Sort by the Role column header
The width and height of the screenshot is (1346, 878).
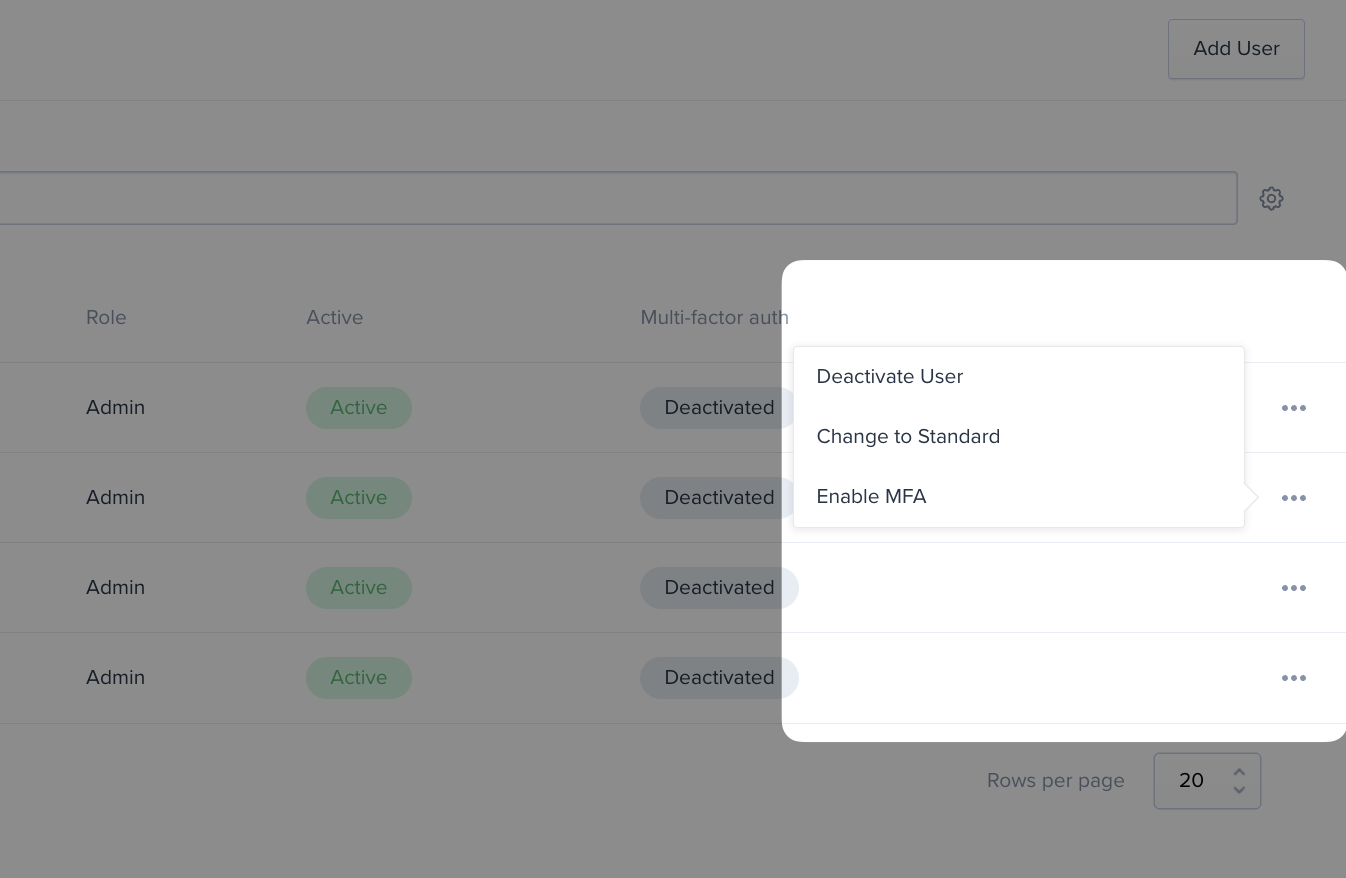coord(106,317)
